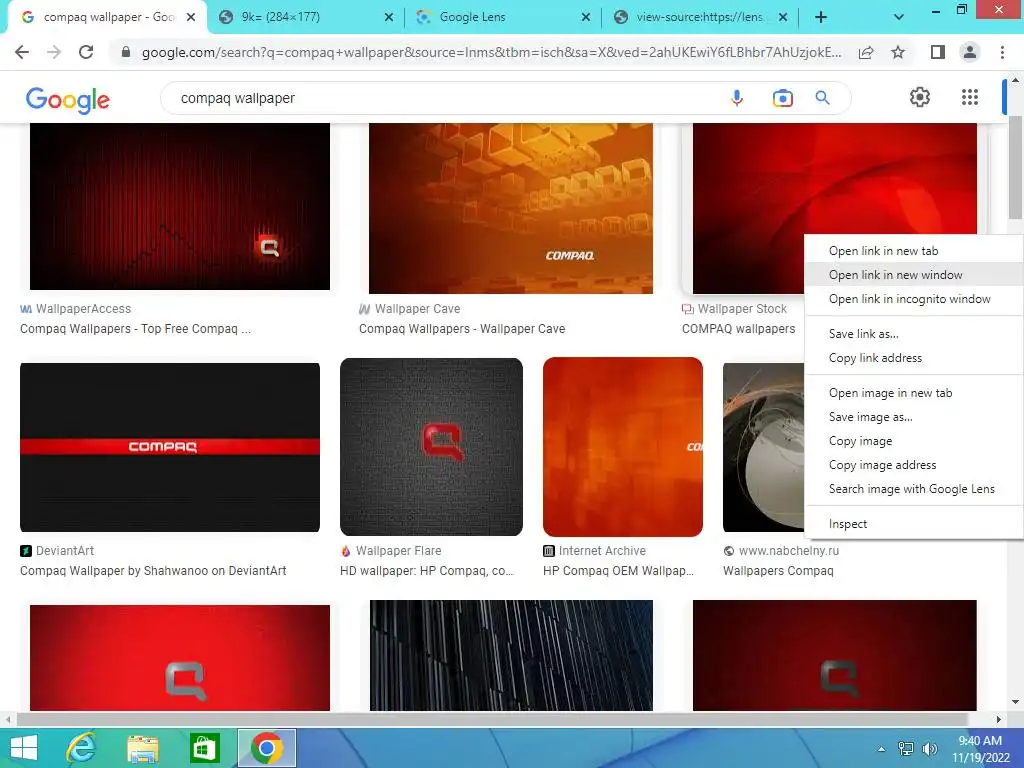The height and width of the screenshot is (768, 1024).
Task: Switch to the 9k= (284×177) tab
Action: [305, 17]
